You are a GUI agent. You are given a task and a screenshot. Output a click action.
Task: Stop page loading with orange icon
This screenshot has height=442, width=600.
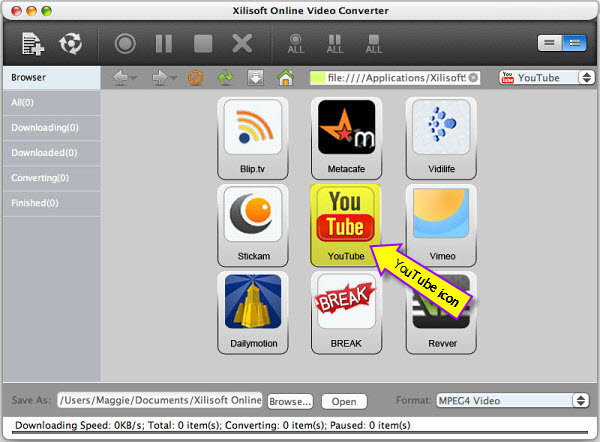tap(196, 78)
